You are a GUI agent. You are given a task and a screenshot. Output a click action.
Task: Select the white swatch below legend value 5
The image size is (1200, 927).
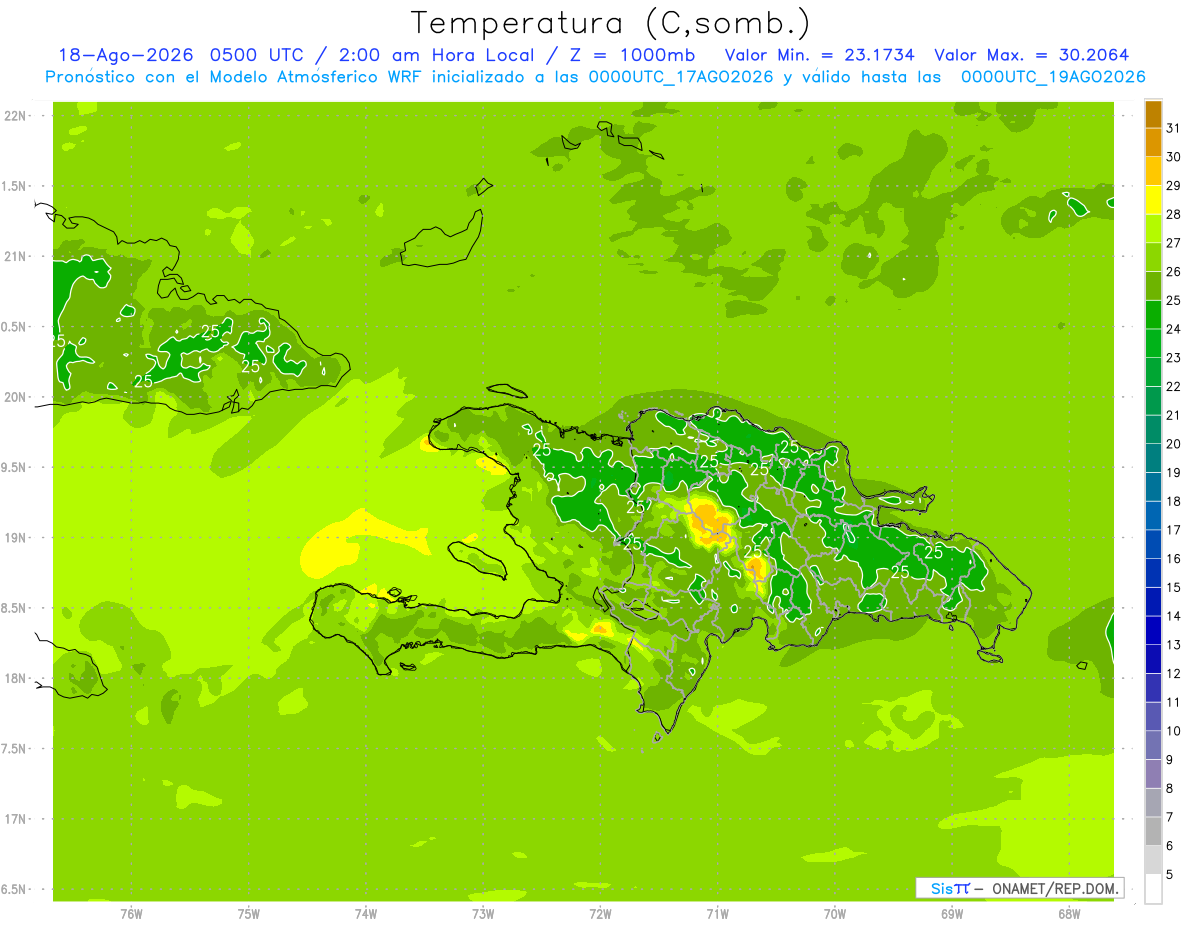(1153, 889)
